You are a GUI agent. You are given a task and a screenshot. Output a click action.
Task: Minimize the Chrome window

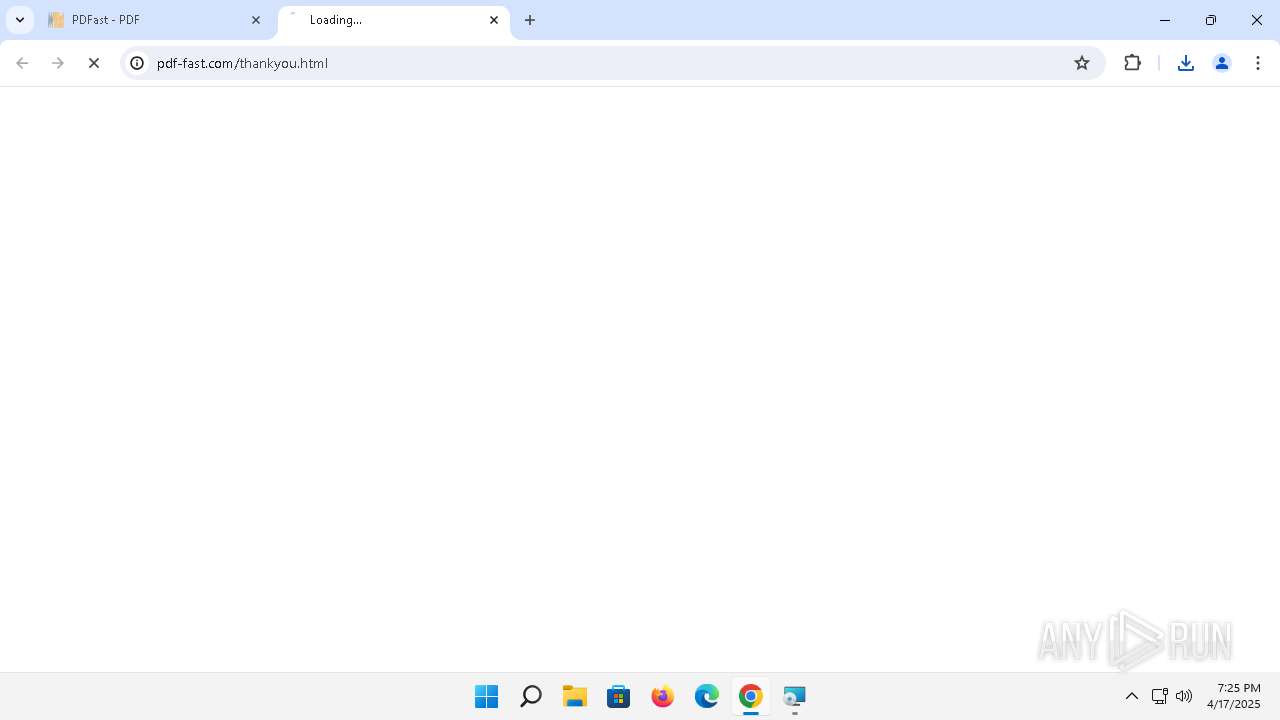[x=1165, y=20]
